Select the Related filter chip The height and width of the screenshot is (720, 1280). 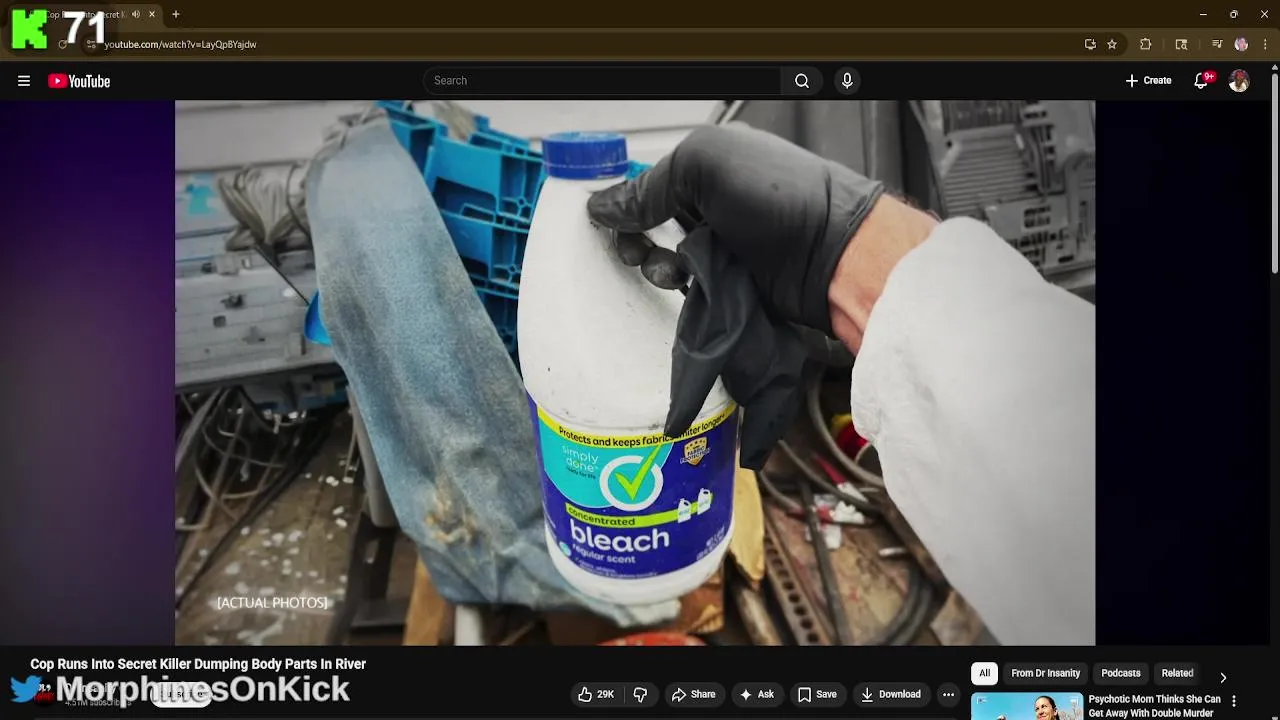point(1177,673)
